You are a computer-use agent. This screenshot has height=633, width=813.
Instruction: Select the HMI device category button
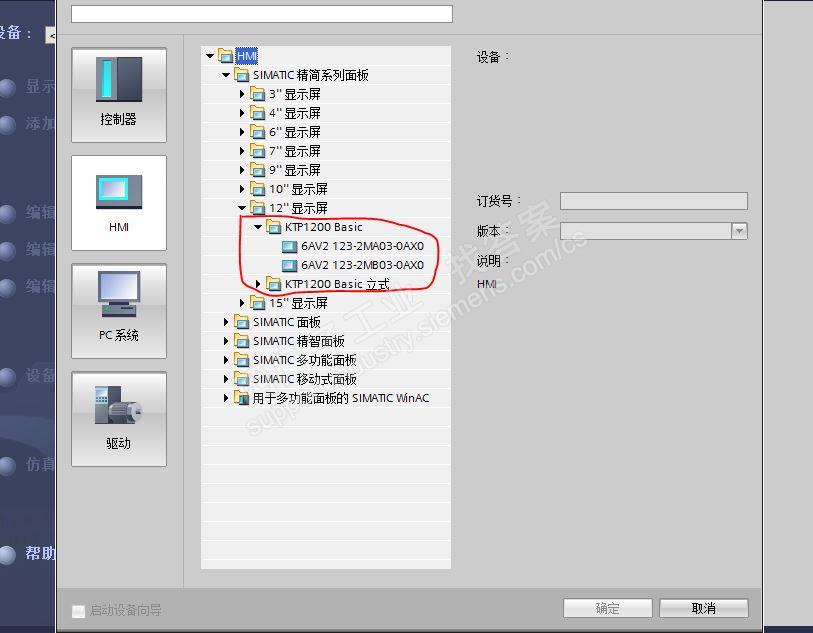[x=119, y=203]
